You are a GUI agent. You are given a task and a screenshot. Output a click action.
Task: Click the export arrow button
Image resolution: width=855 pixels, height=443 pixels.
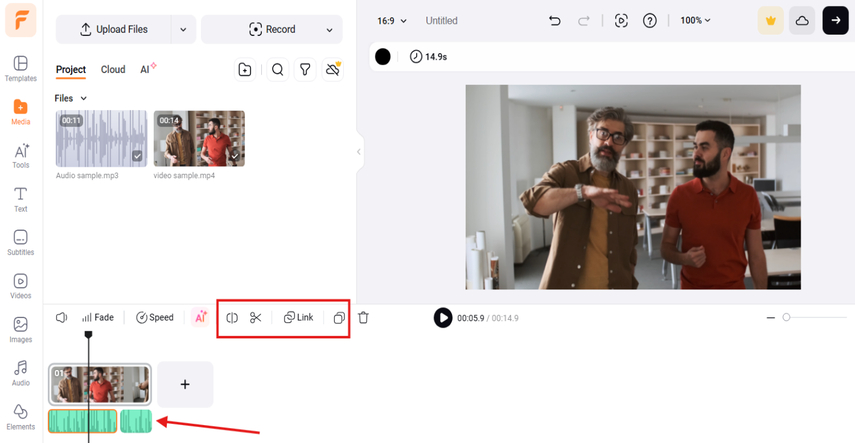(x=835, y=21)
